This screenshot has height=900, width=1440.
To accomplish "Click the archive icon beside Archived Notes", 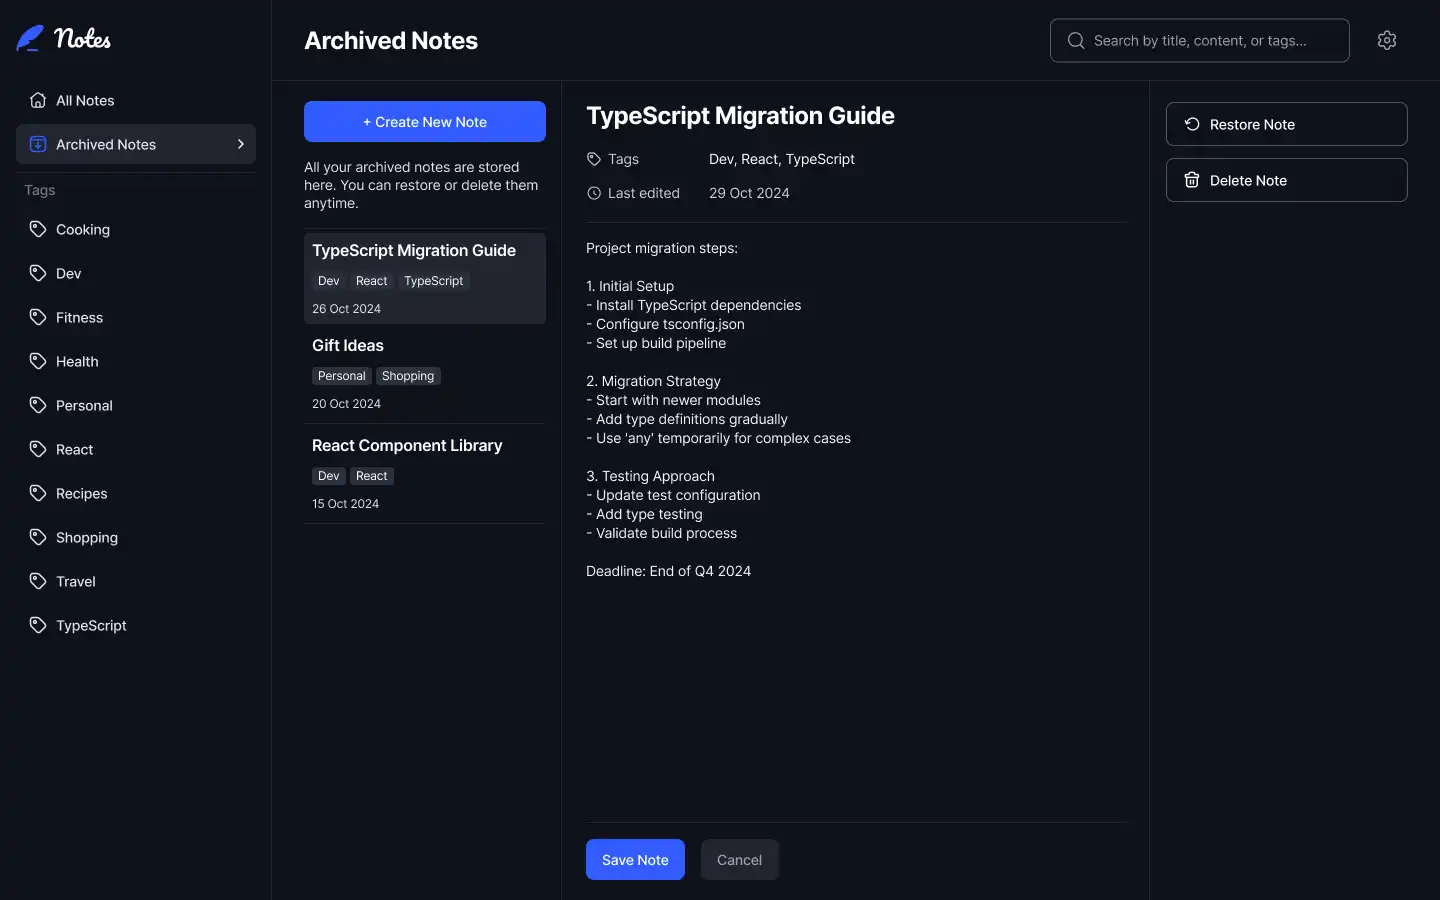I will click(x=38, y=144).
